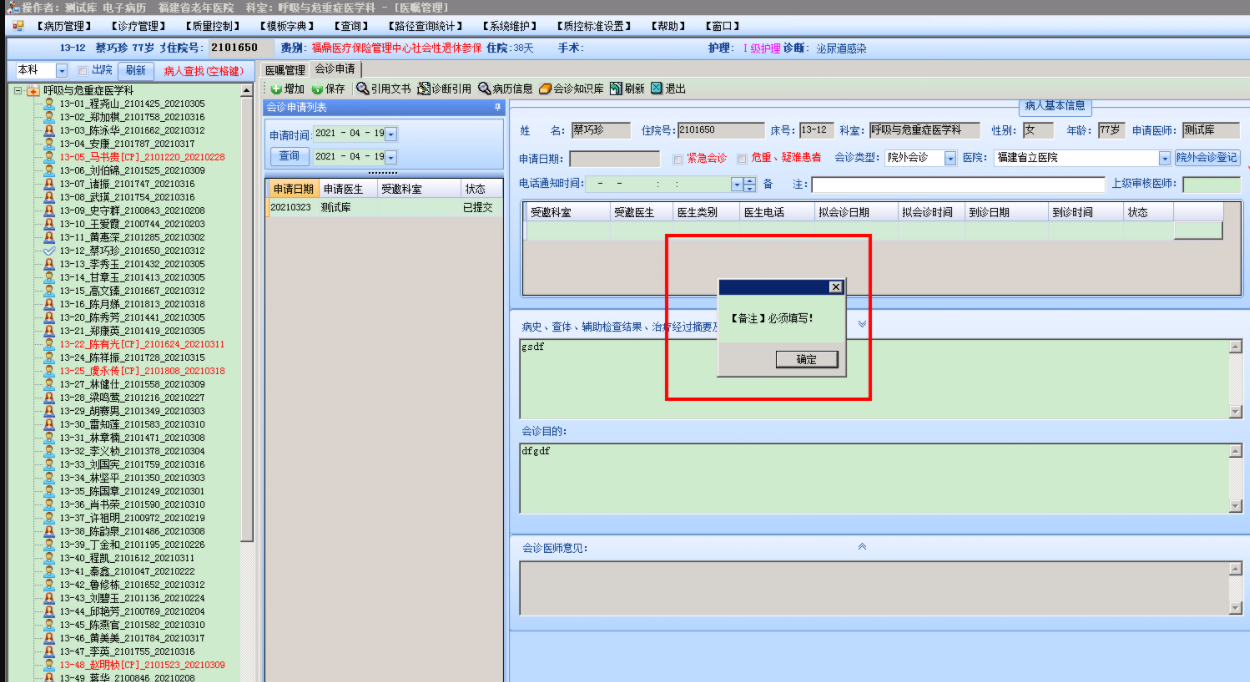1250x682 pixels.
Task: Select patient 13-20_陈秀芳_2101441_20210305
Action: [x=131, y=317]
